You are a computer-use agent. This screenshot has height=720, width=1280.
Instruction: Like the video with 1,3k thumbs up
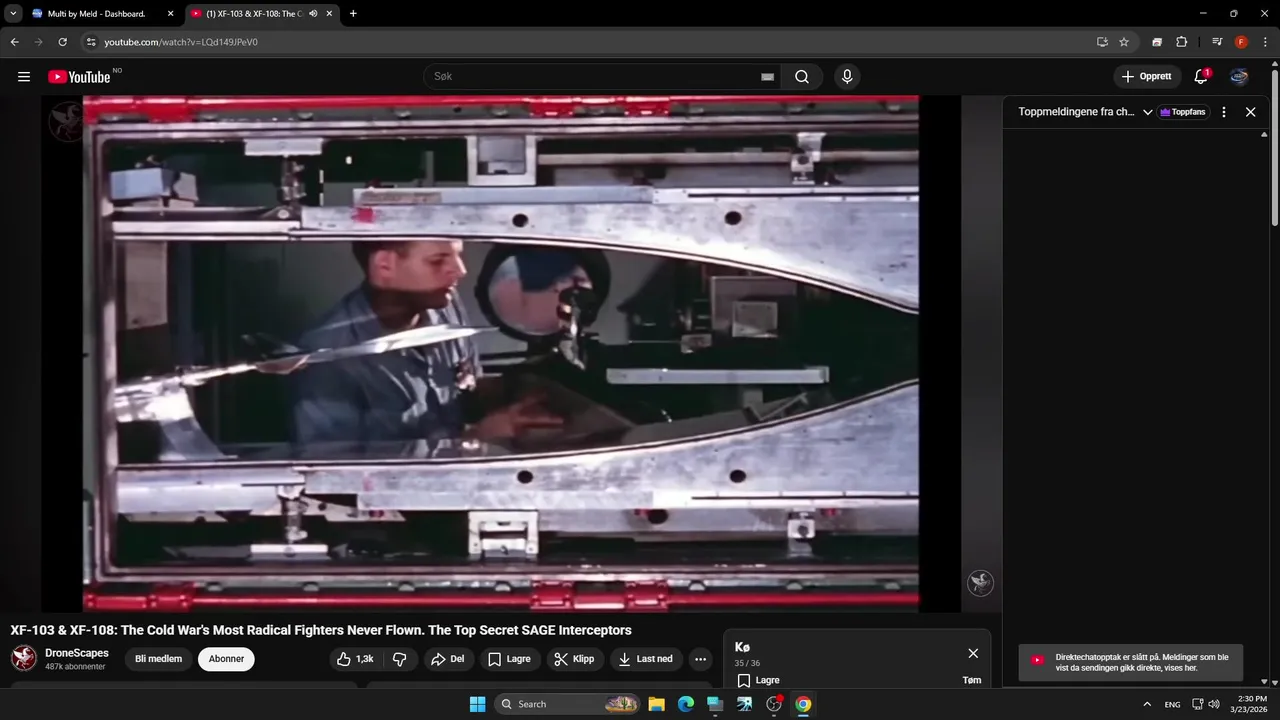[x=356, y=659]
